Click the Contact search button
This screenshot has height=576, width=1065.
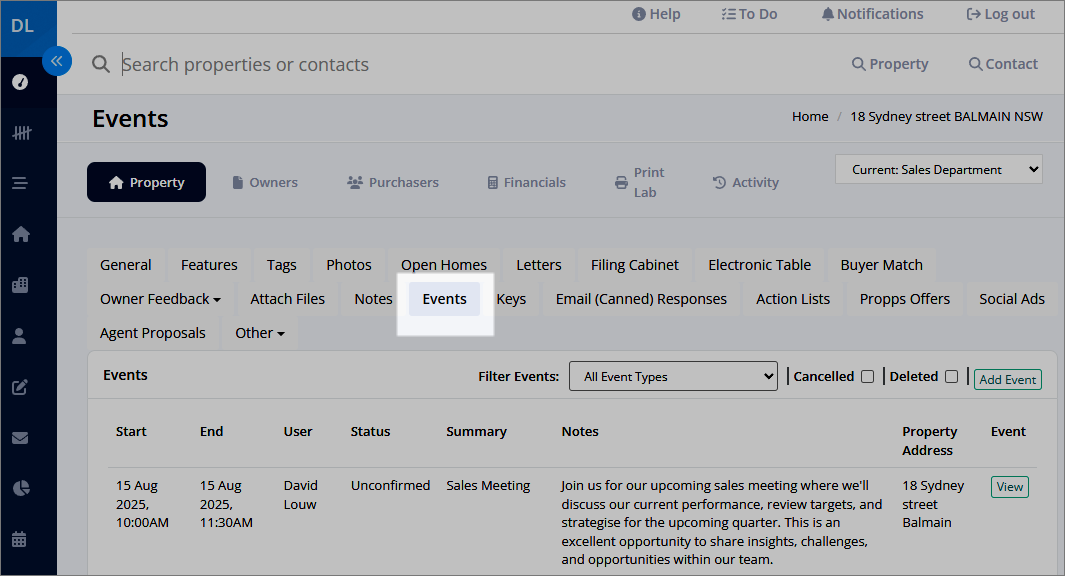[1003, 64]
